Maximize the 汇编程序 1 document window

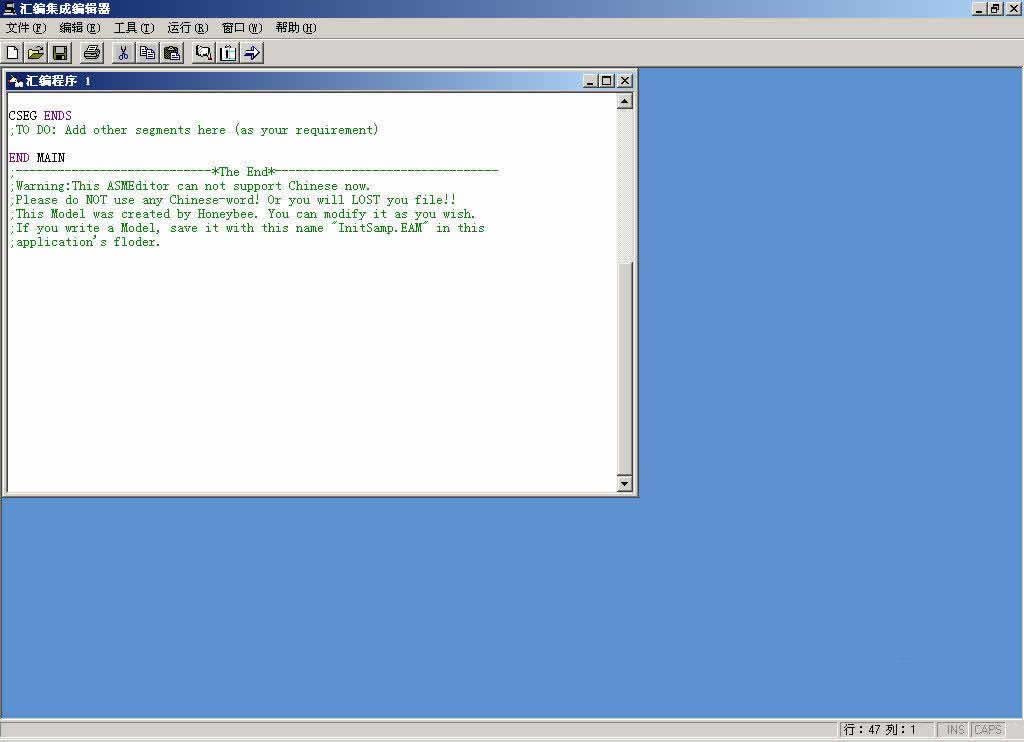[607, 81]
